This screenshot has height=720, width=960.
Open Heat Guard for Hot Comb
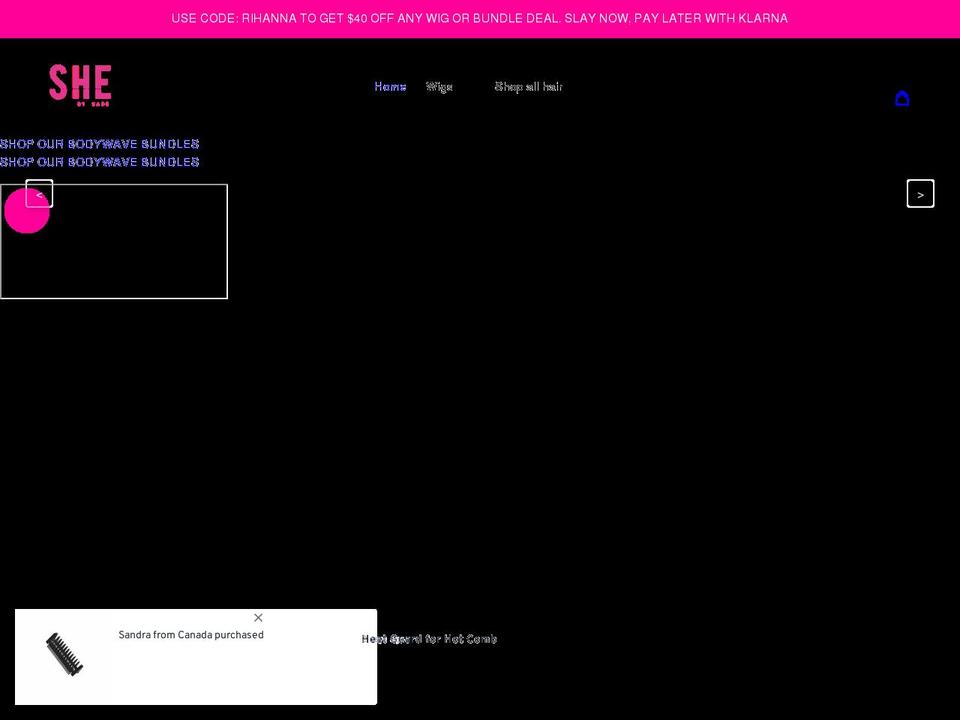coord(428,639)
